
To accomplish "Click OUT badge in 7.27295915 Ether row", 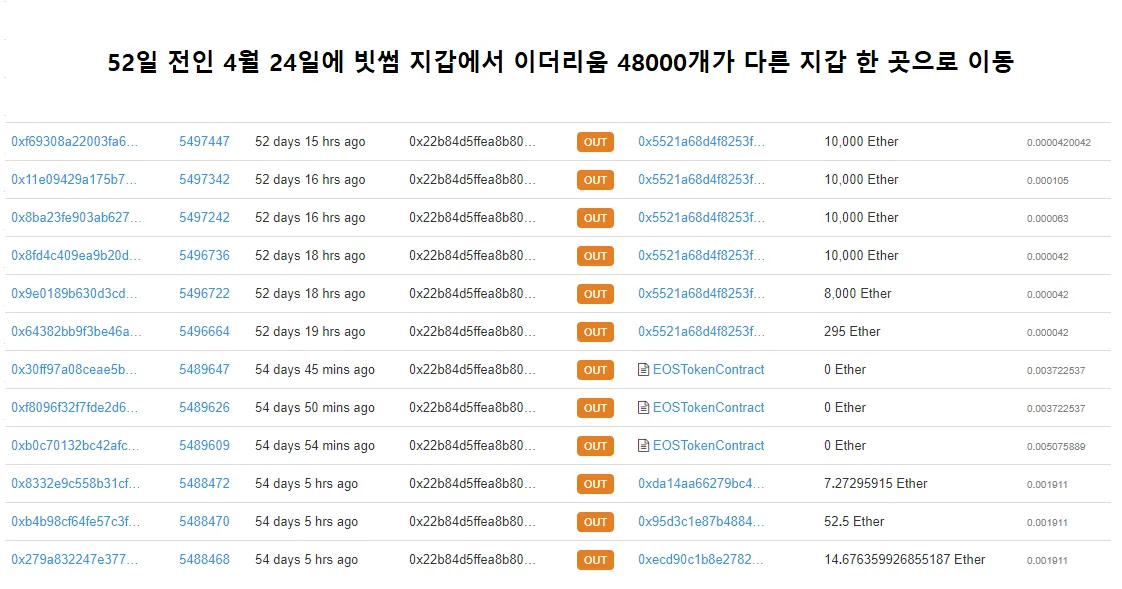I will click(595, 484).
